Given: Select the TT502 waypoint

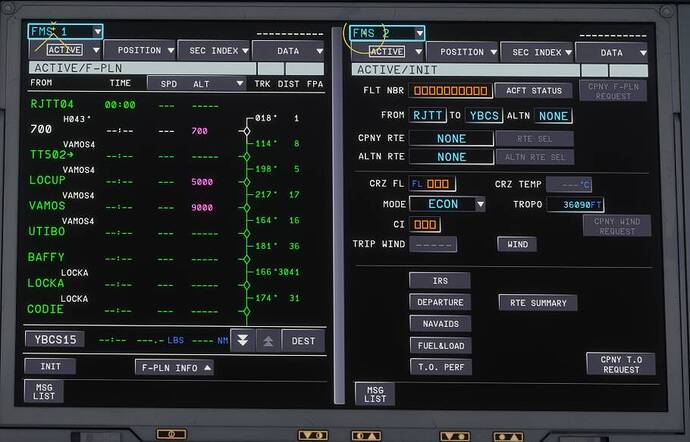Looking at the screenshot, I should pos(51,155).
